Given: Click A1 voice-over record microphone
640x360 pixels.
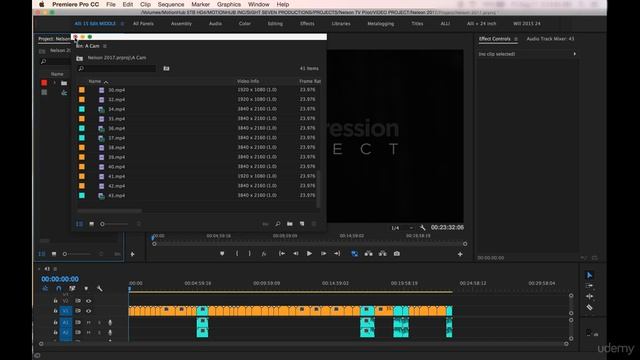Looking at the screenshot, I should coord(110,322).
